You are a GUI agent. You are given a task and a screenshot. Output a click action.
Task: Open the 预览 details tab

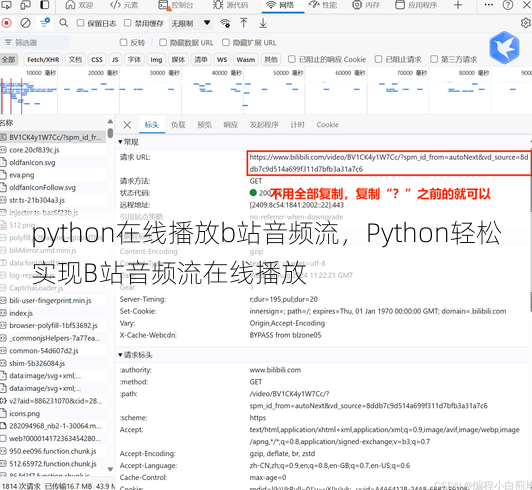[x=204, y=125]
